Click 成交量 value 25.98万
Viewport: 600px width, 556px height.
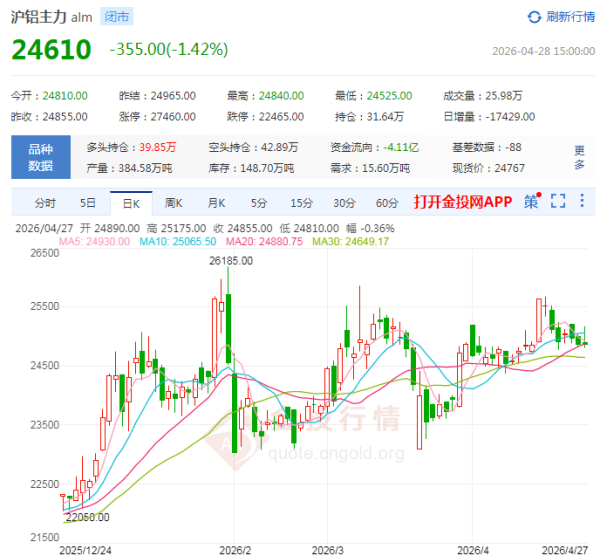(504, 96)
